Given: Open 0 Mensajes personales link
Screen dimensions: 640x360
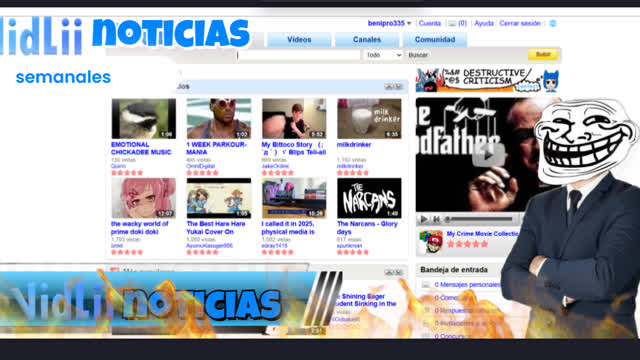Looking at the screenshot, I should [467, 284].
